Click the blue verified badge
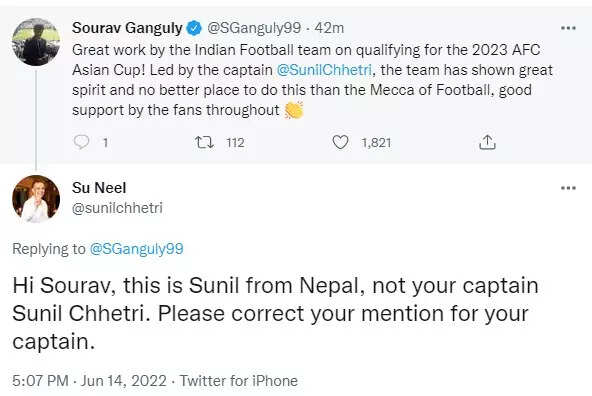 [x=194, y=28]
